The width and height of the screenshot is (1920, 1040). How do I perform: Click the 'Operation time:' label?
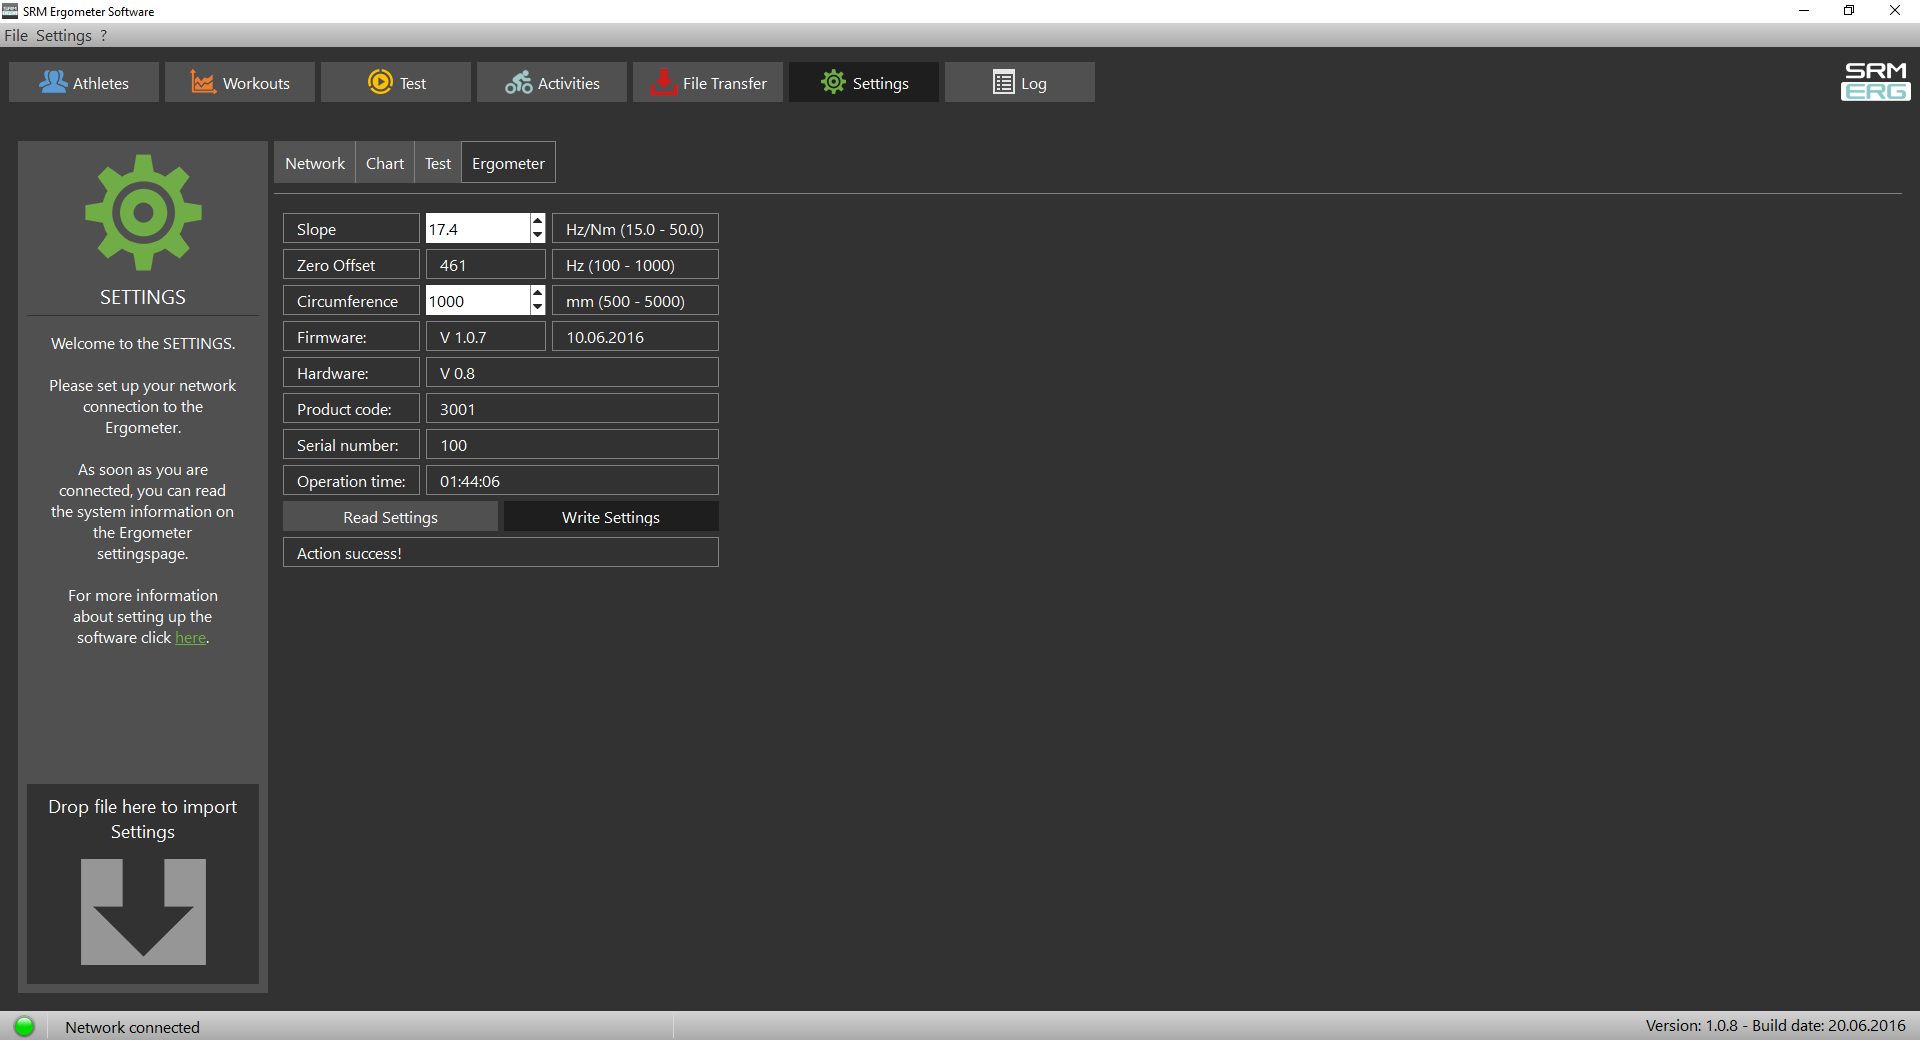pyautogui.click(x=351, y=481)
